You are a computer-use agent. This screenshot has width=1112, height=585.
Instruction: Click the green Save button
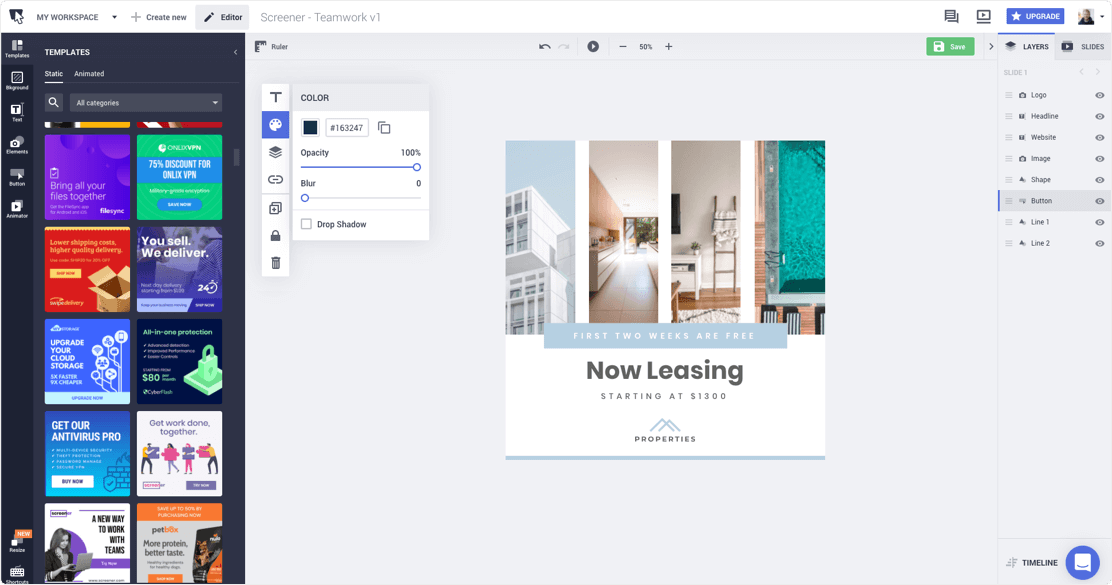950,47
